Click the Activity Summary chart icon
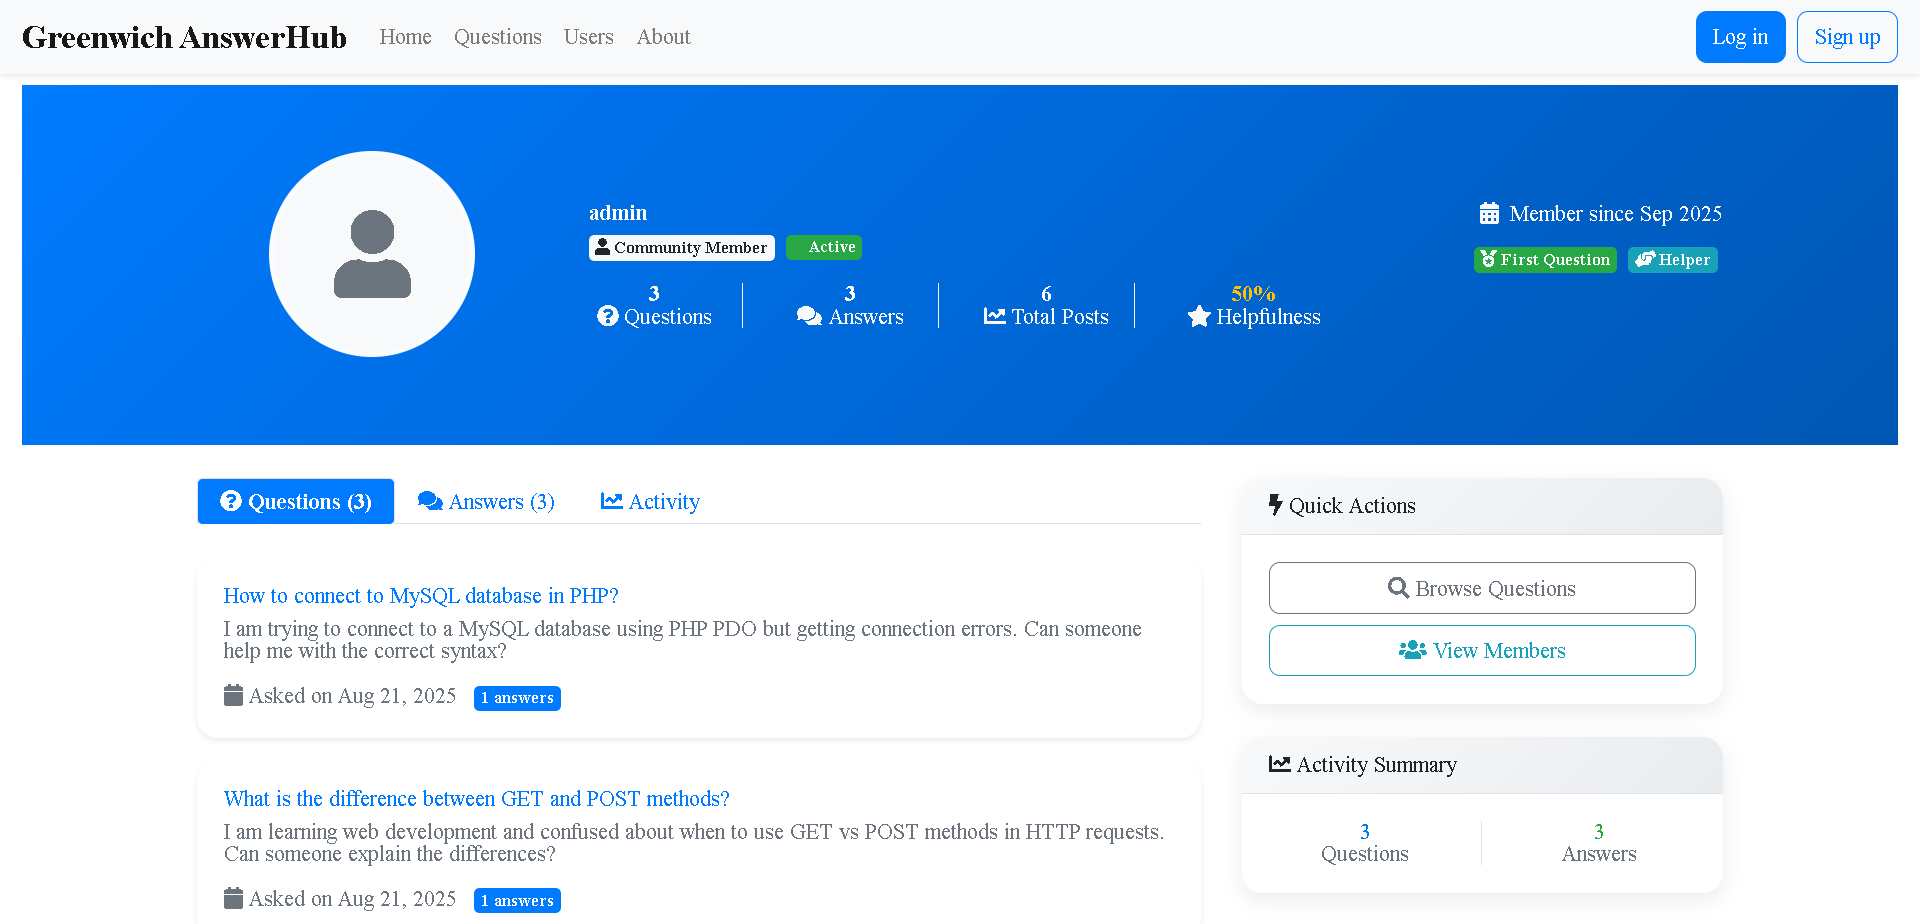Screen dimensions: 1920x924 [1280, 763]
